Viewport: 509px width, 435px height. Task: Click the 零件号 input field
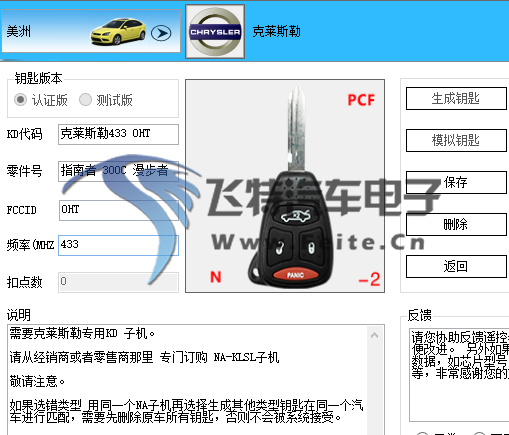tap(118, 171)
